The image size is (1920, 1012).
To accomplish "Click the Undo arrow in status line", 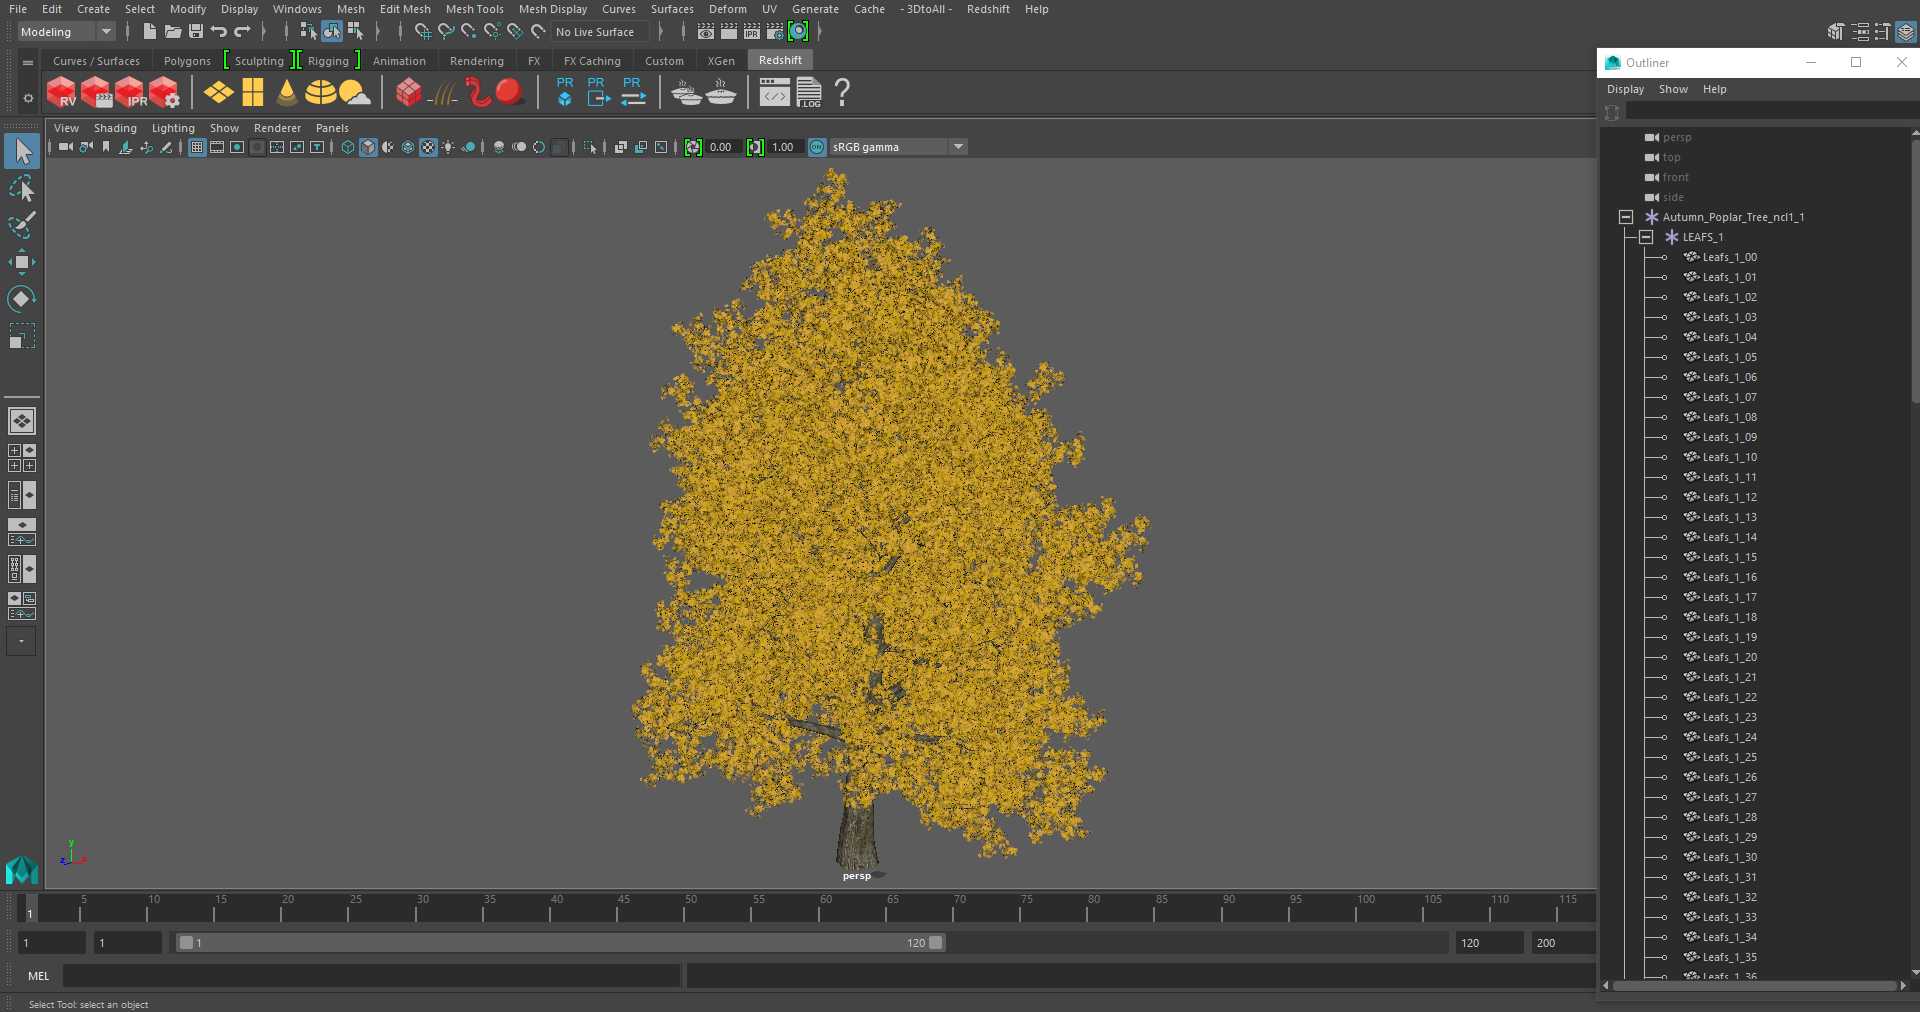I will point(218,32).
